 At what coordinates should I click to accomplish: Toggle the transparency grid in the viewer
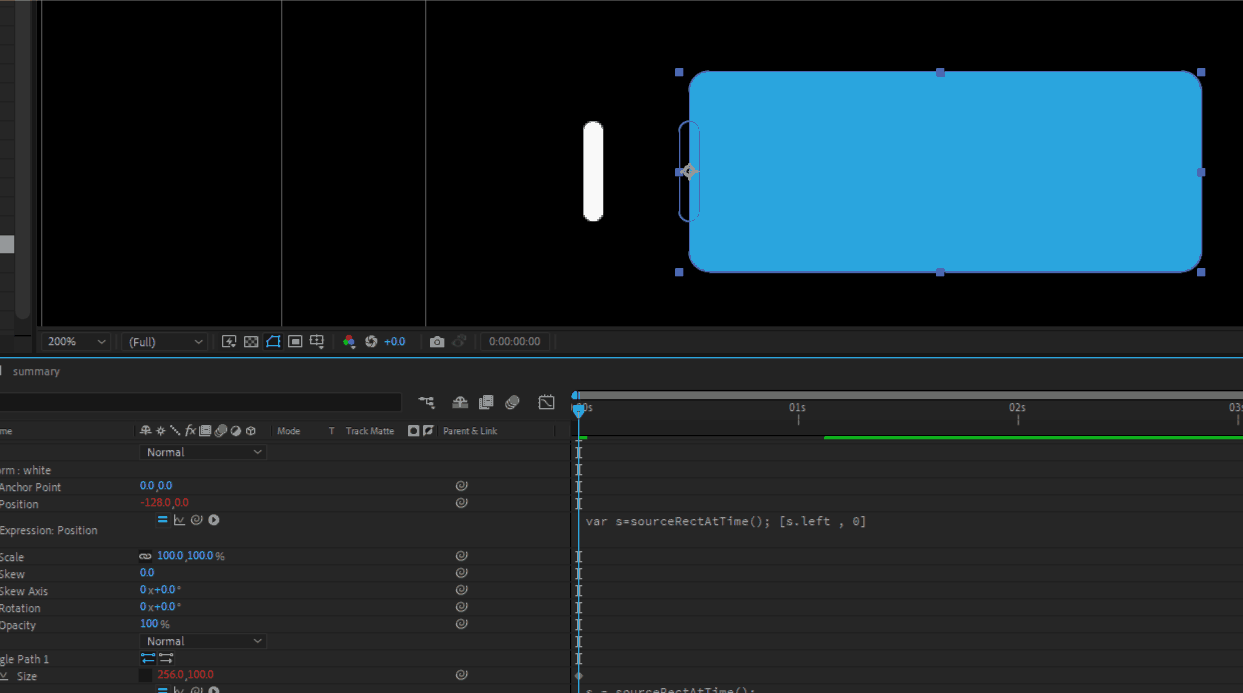pos(250,341)
